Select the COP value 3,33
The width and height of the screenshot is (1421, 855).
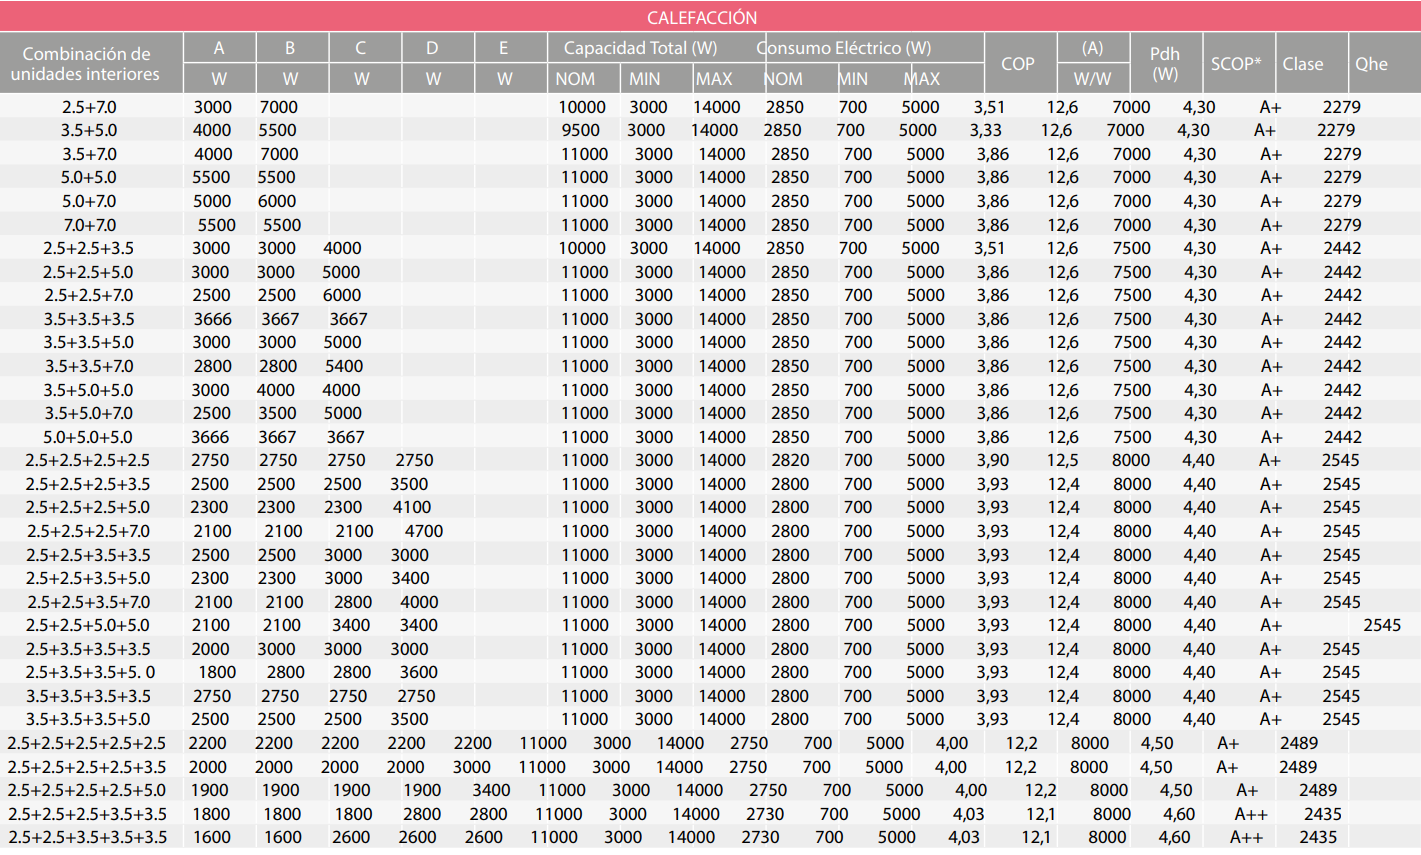(x=985, y=130)
